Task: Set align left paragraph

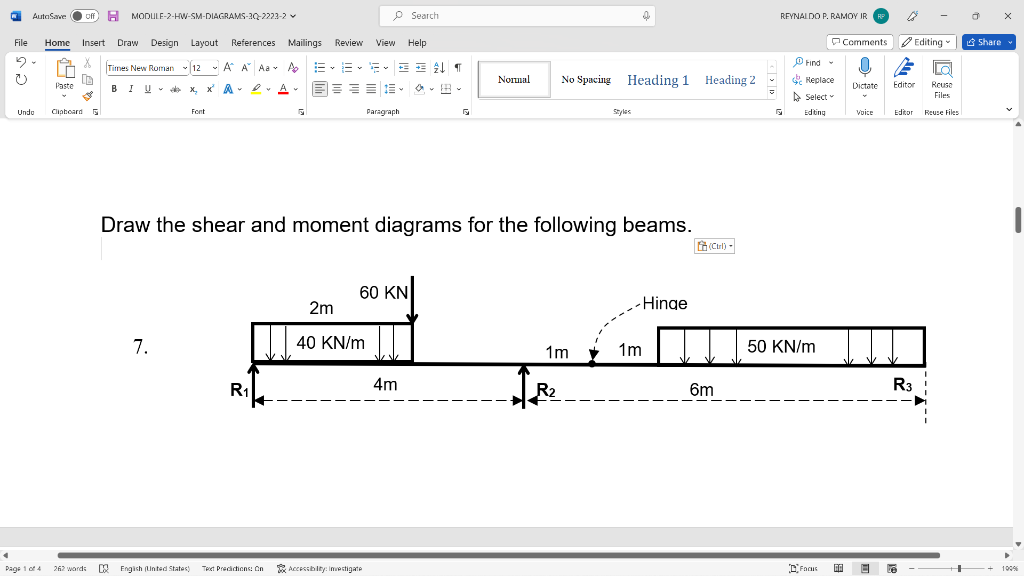Action: pos(319,89)
